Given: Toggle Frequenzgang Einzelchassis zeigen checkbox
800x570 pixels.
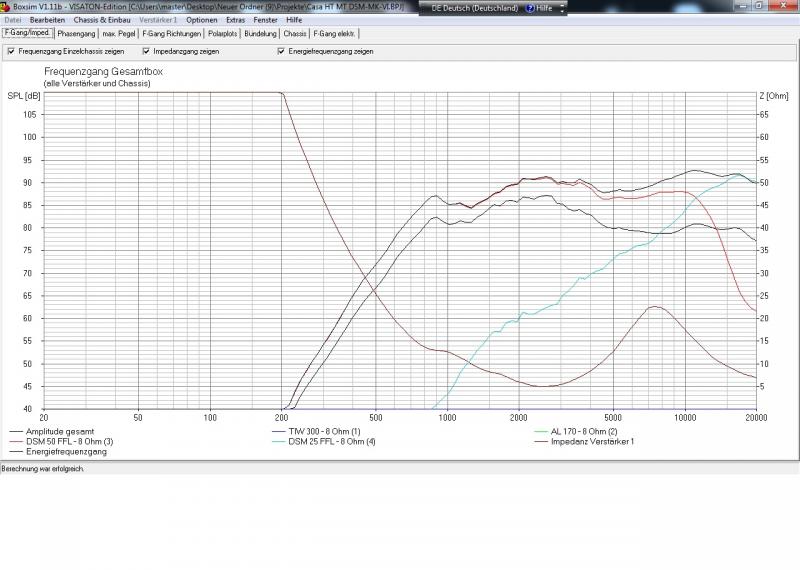Looking at the screenshot, I should (x=11, y=51).
